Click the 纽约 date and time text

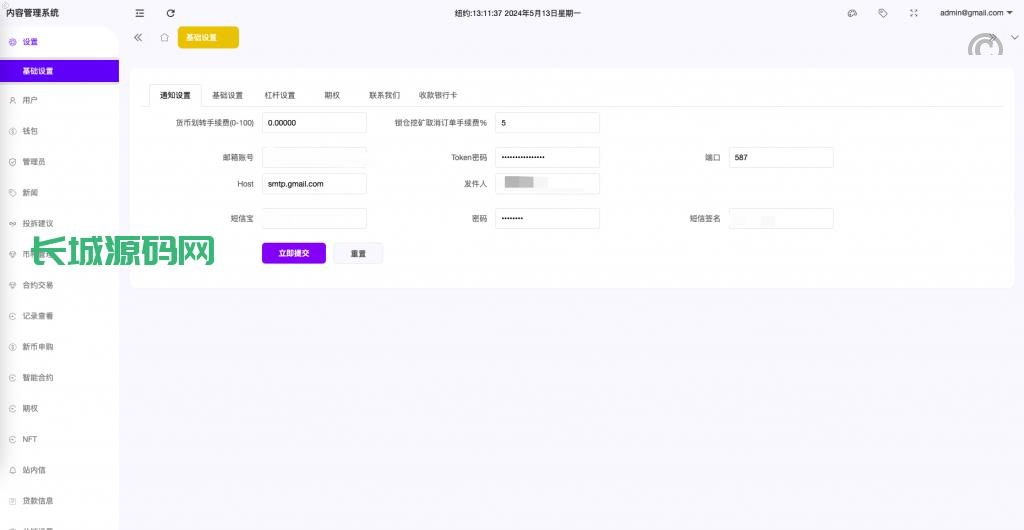(x=518, y=13)
